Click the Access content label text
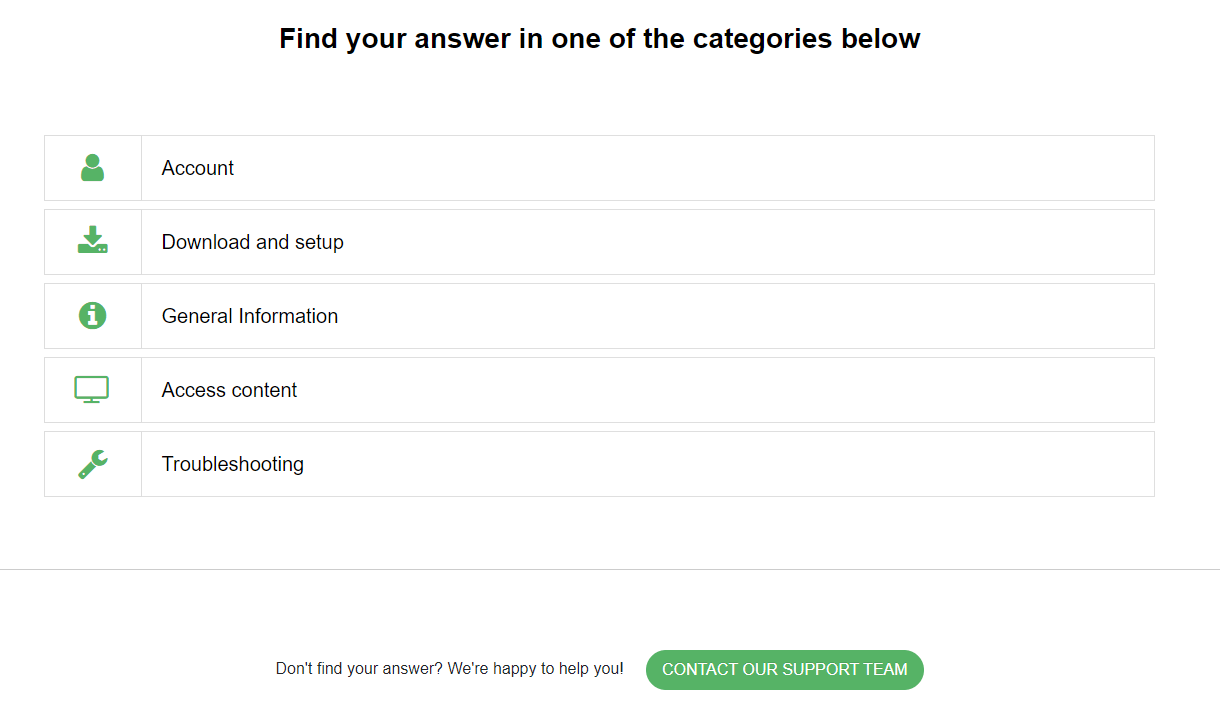Screen dimensions: 1220x704 pos(230,390)
